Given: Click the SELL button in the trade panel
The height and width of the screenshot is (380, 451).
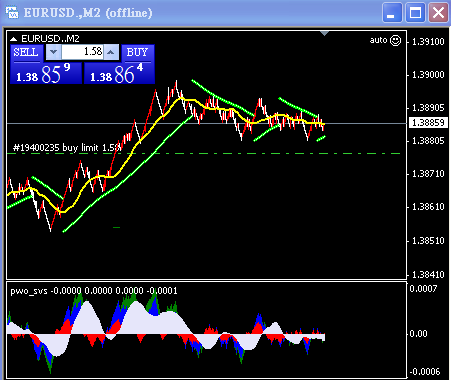Looking at the screenshot, I should 26,53.
